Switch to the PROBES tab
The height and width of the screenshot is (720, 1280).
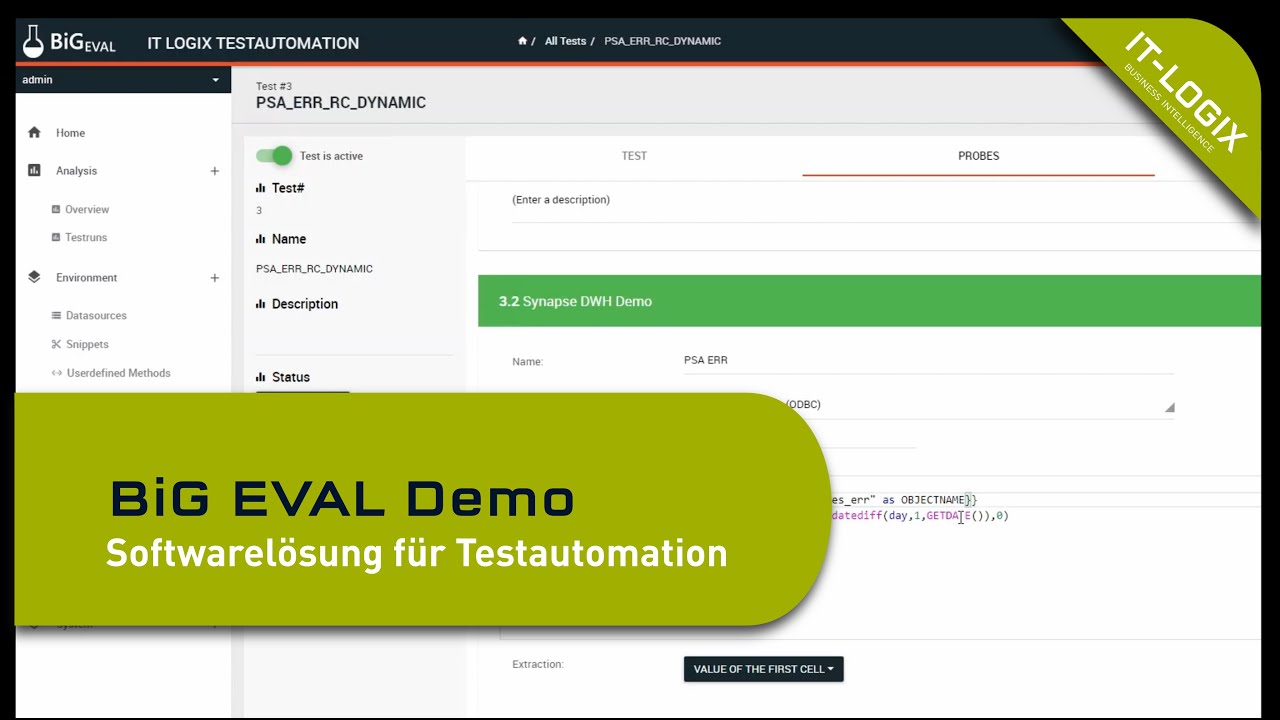(978, 156)
